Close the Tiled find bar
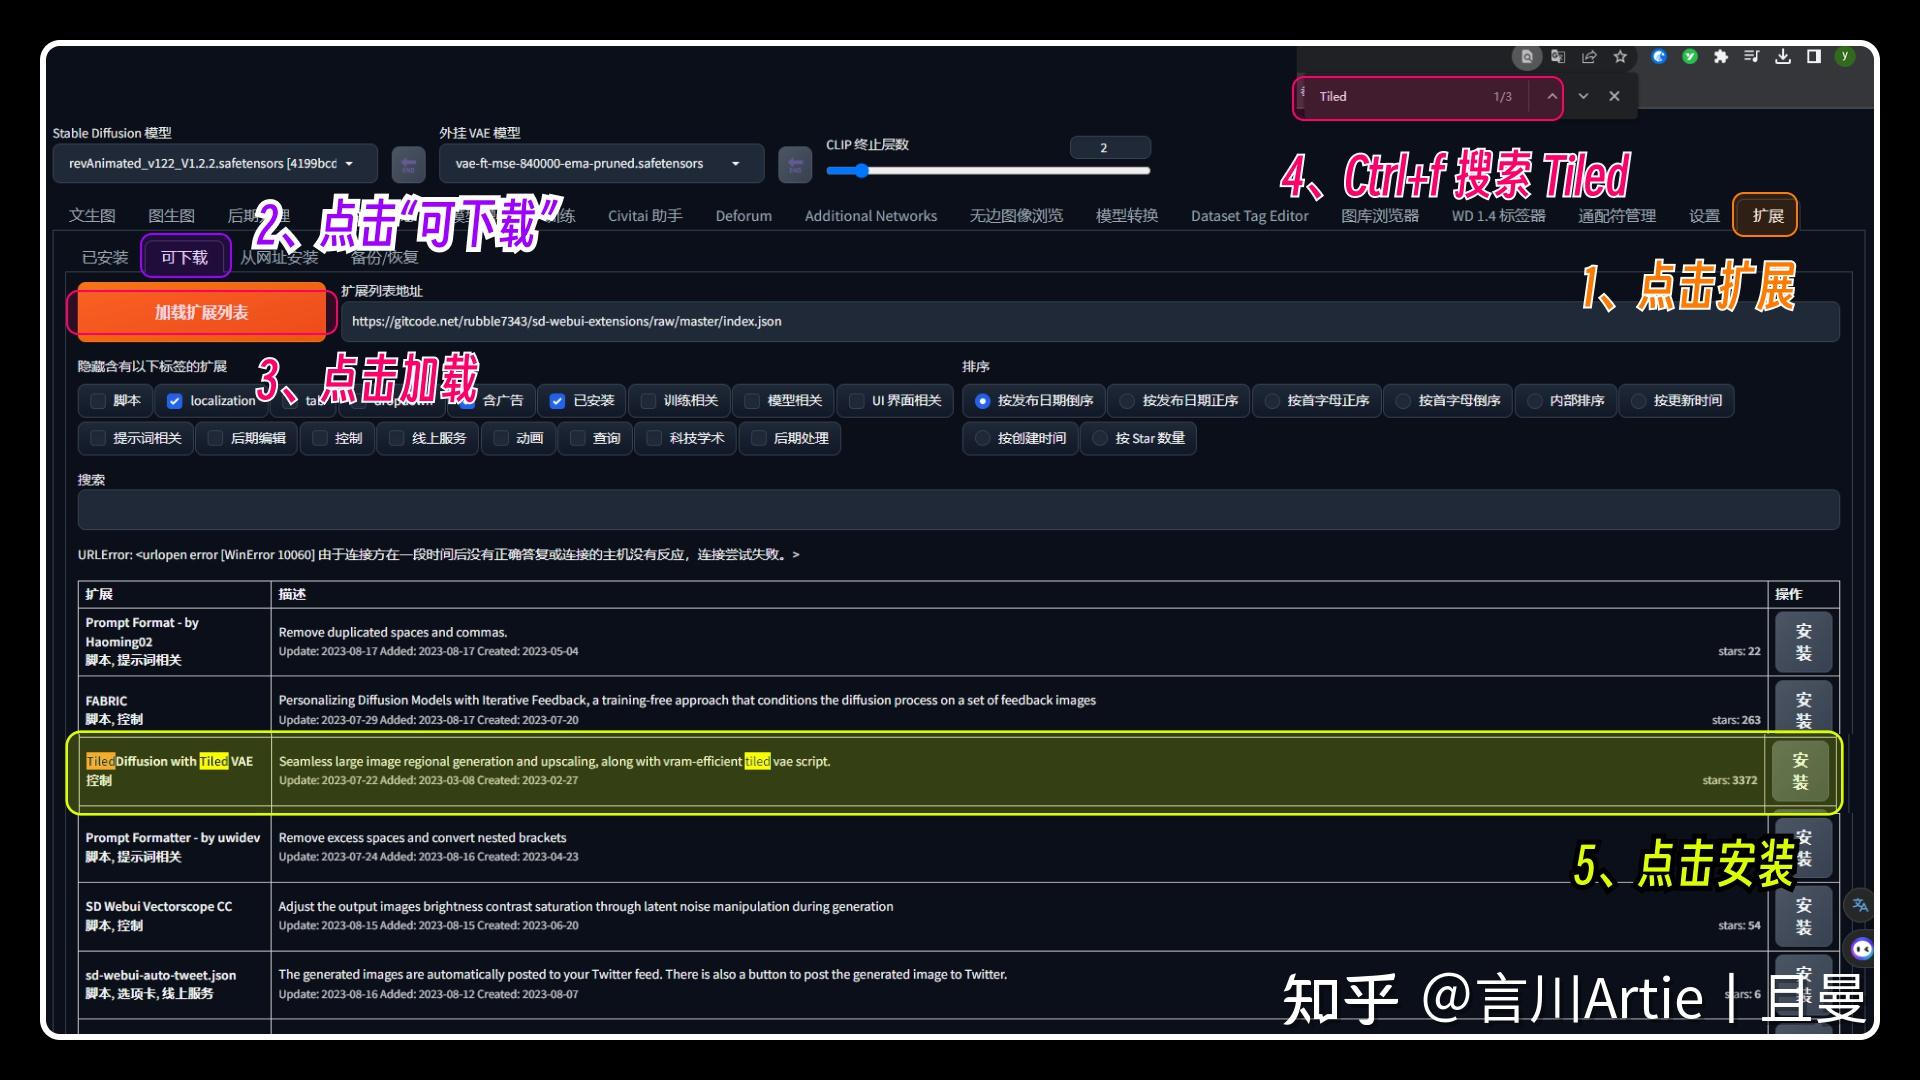Viewport: 1920px width, 1080px height. [1614, 96]
